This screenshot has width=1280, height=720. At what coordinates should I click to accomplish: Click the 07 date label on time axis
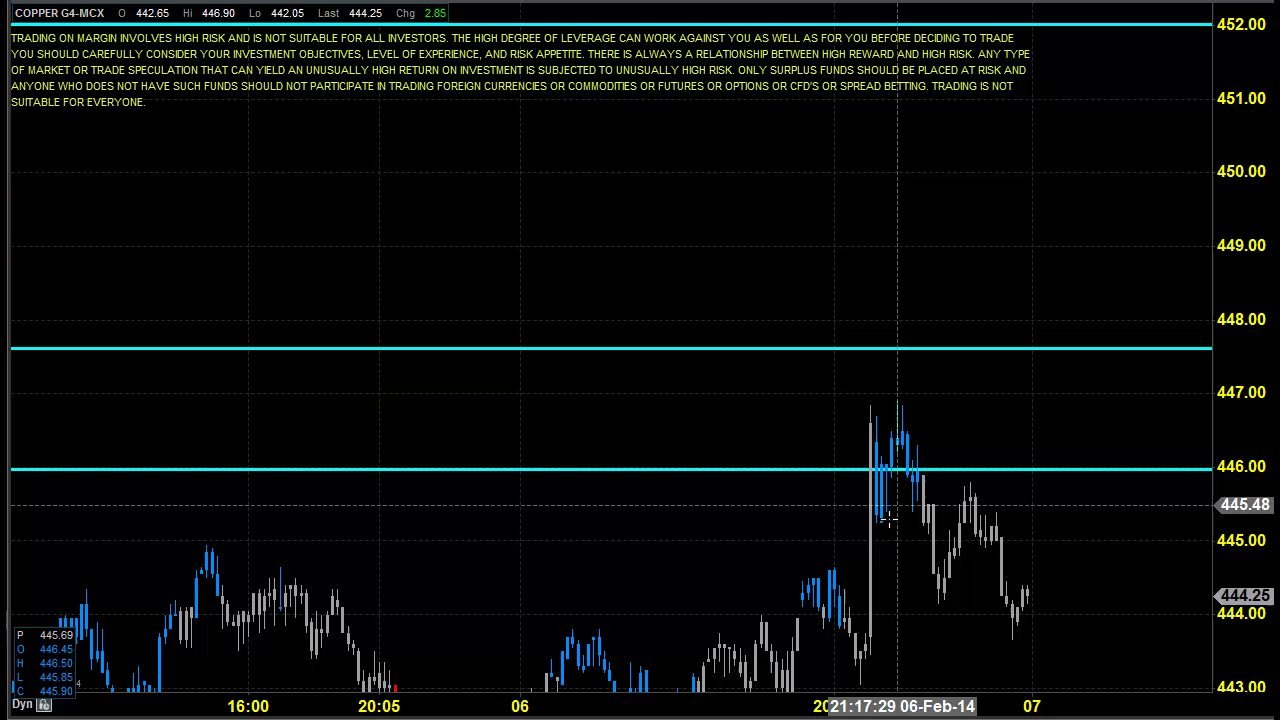point(1032,707)
